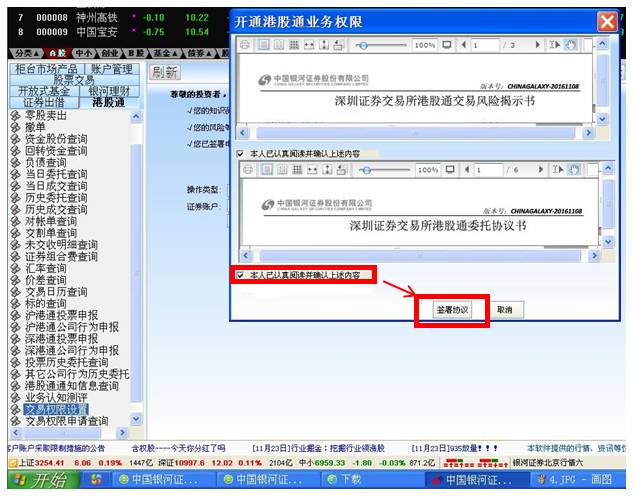The width and height of the screenshot is (634, 496).
Task: Click the 刷新 refresh button
Action: pyautogui.click(x=165, y=73)
